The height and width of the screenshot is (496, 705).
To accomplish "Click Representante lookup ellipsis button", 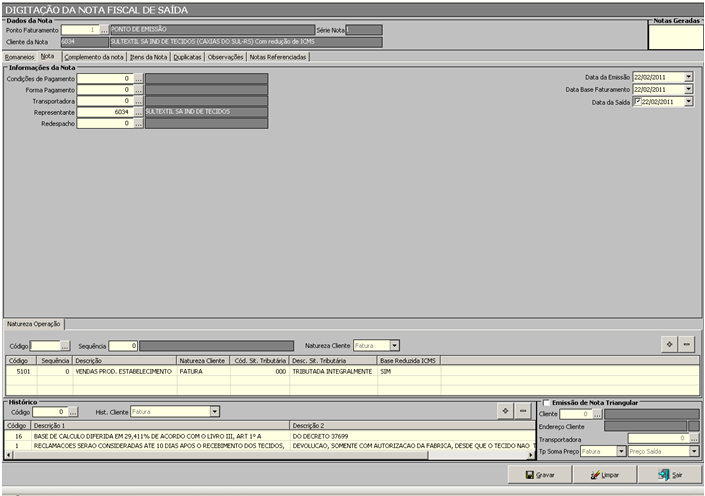I will click(138, 112).
